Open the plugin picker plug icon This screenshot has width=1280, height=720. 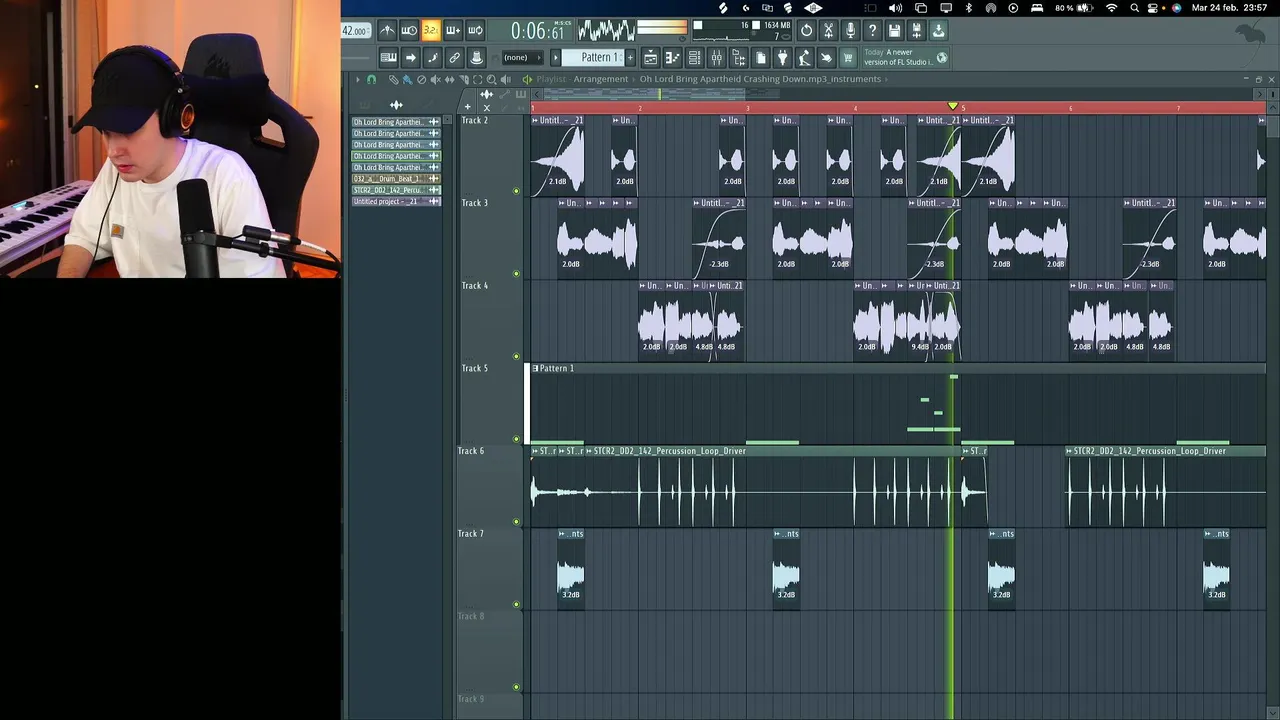point(782,57)
